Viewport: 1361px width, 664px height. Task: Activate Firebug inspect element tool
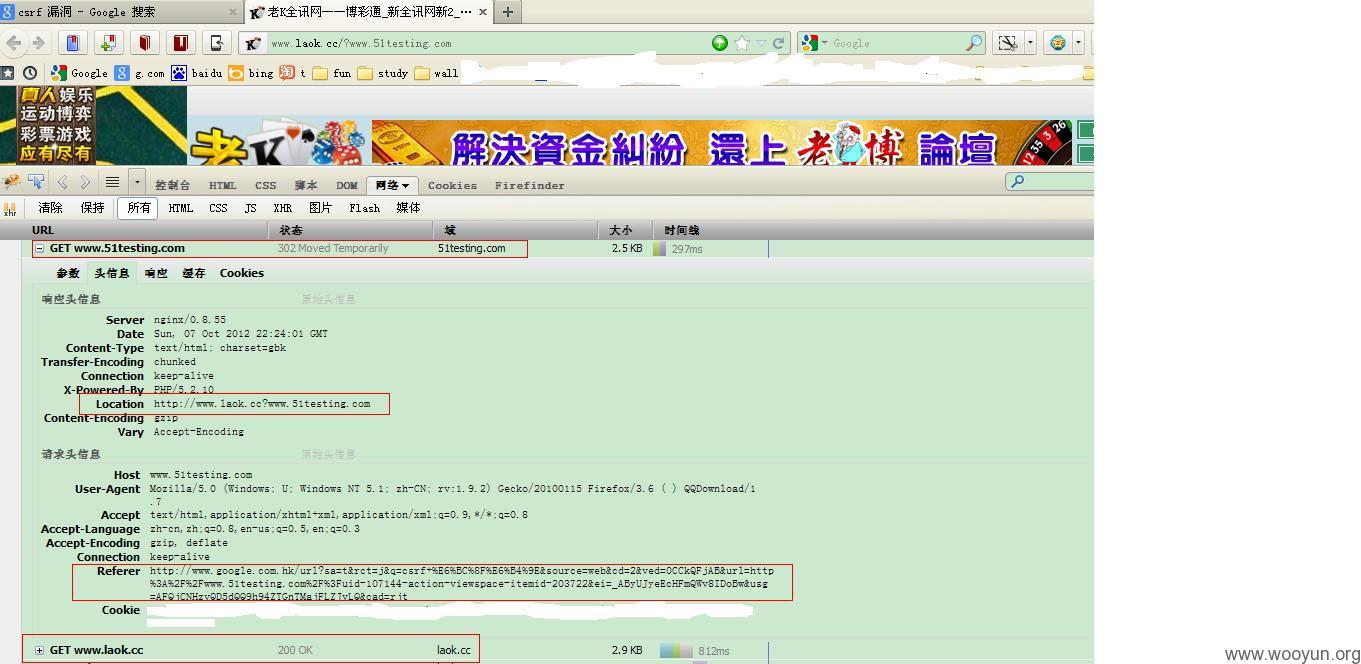[36, 182]
